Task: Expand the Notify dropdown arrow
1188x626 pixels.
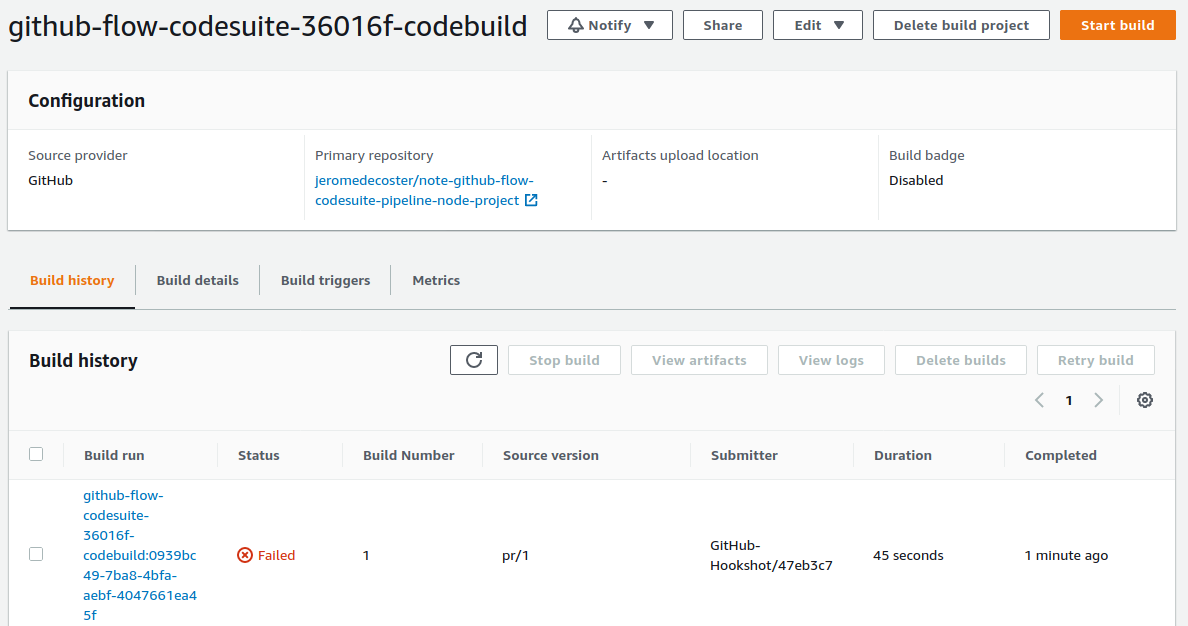Action: pyautogui.click(x=649, y=25)
